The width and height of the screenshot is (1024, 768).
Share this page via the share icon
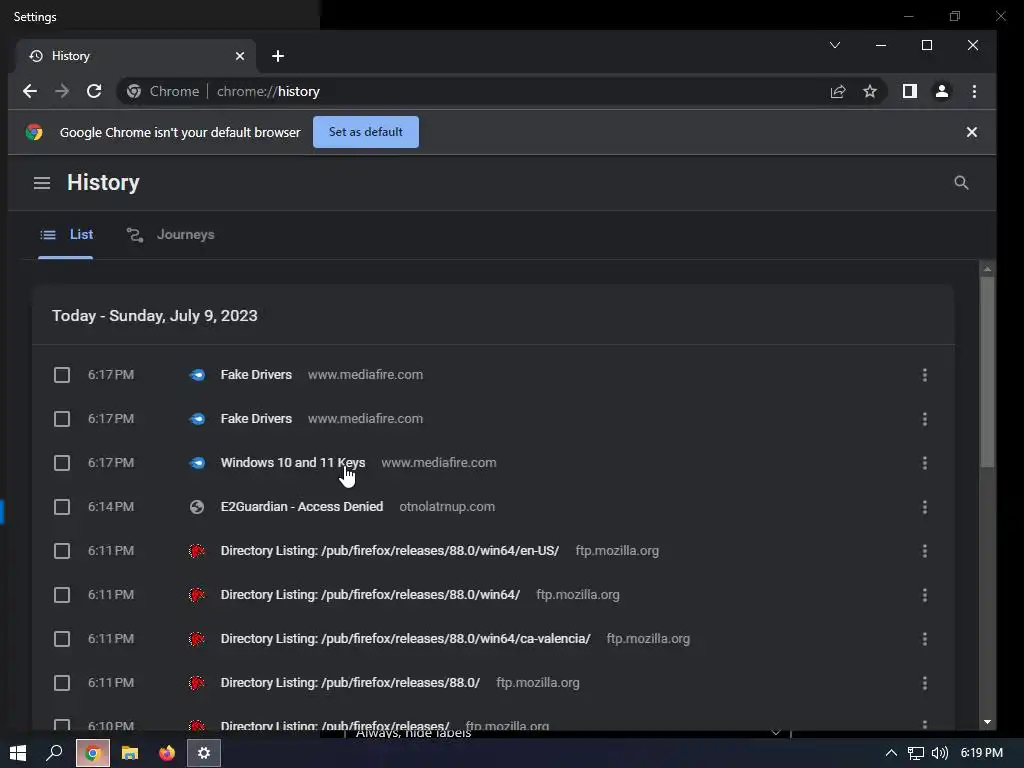[x=838, y=91]
